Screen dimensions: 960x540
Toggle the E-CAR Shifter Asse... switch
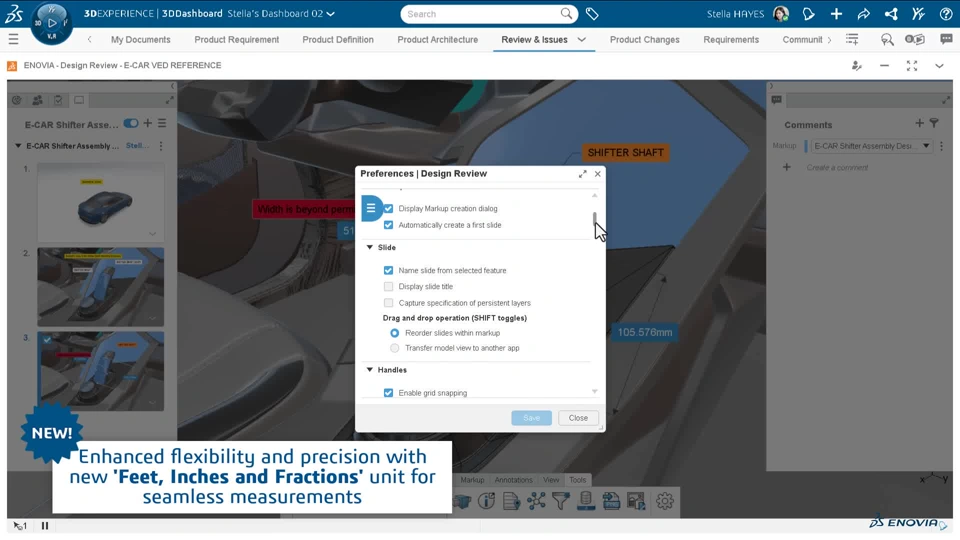tap(130, 124)
